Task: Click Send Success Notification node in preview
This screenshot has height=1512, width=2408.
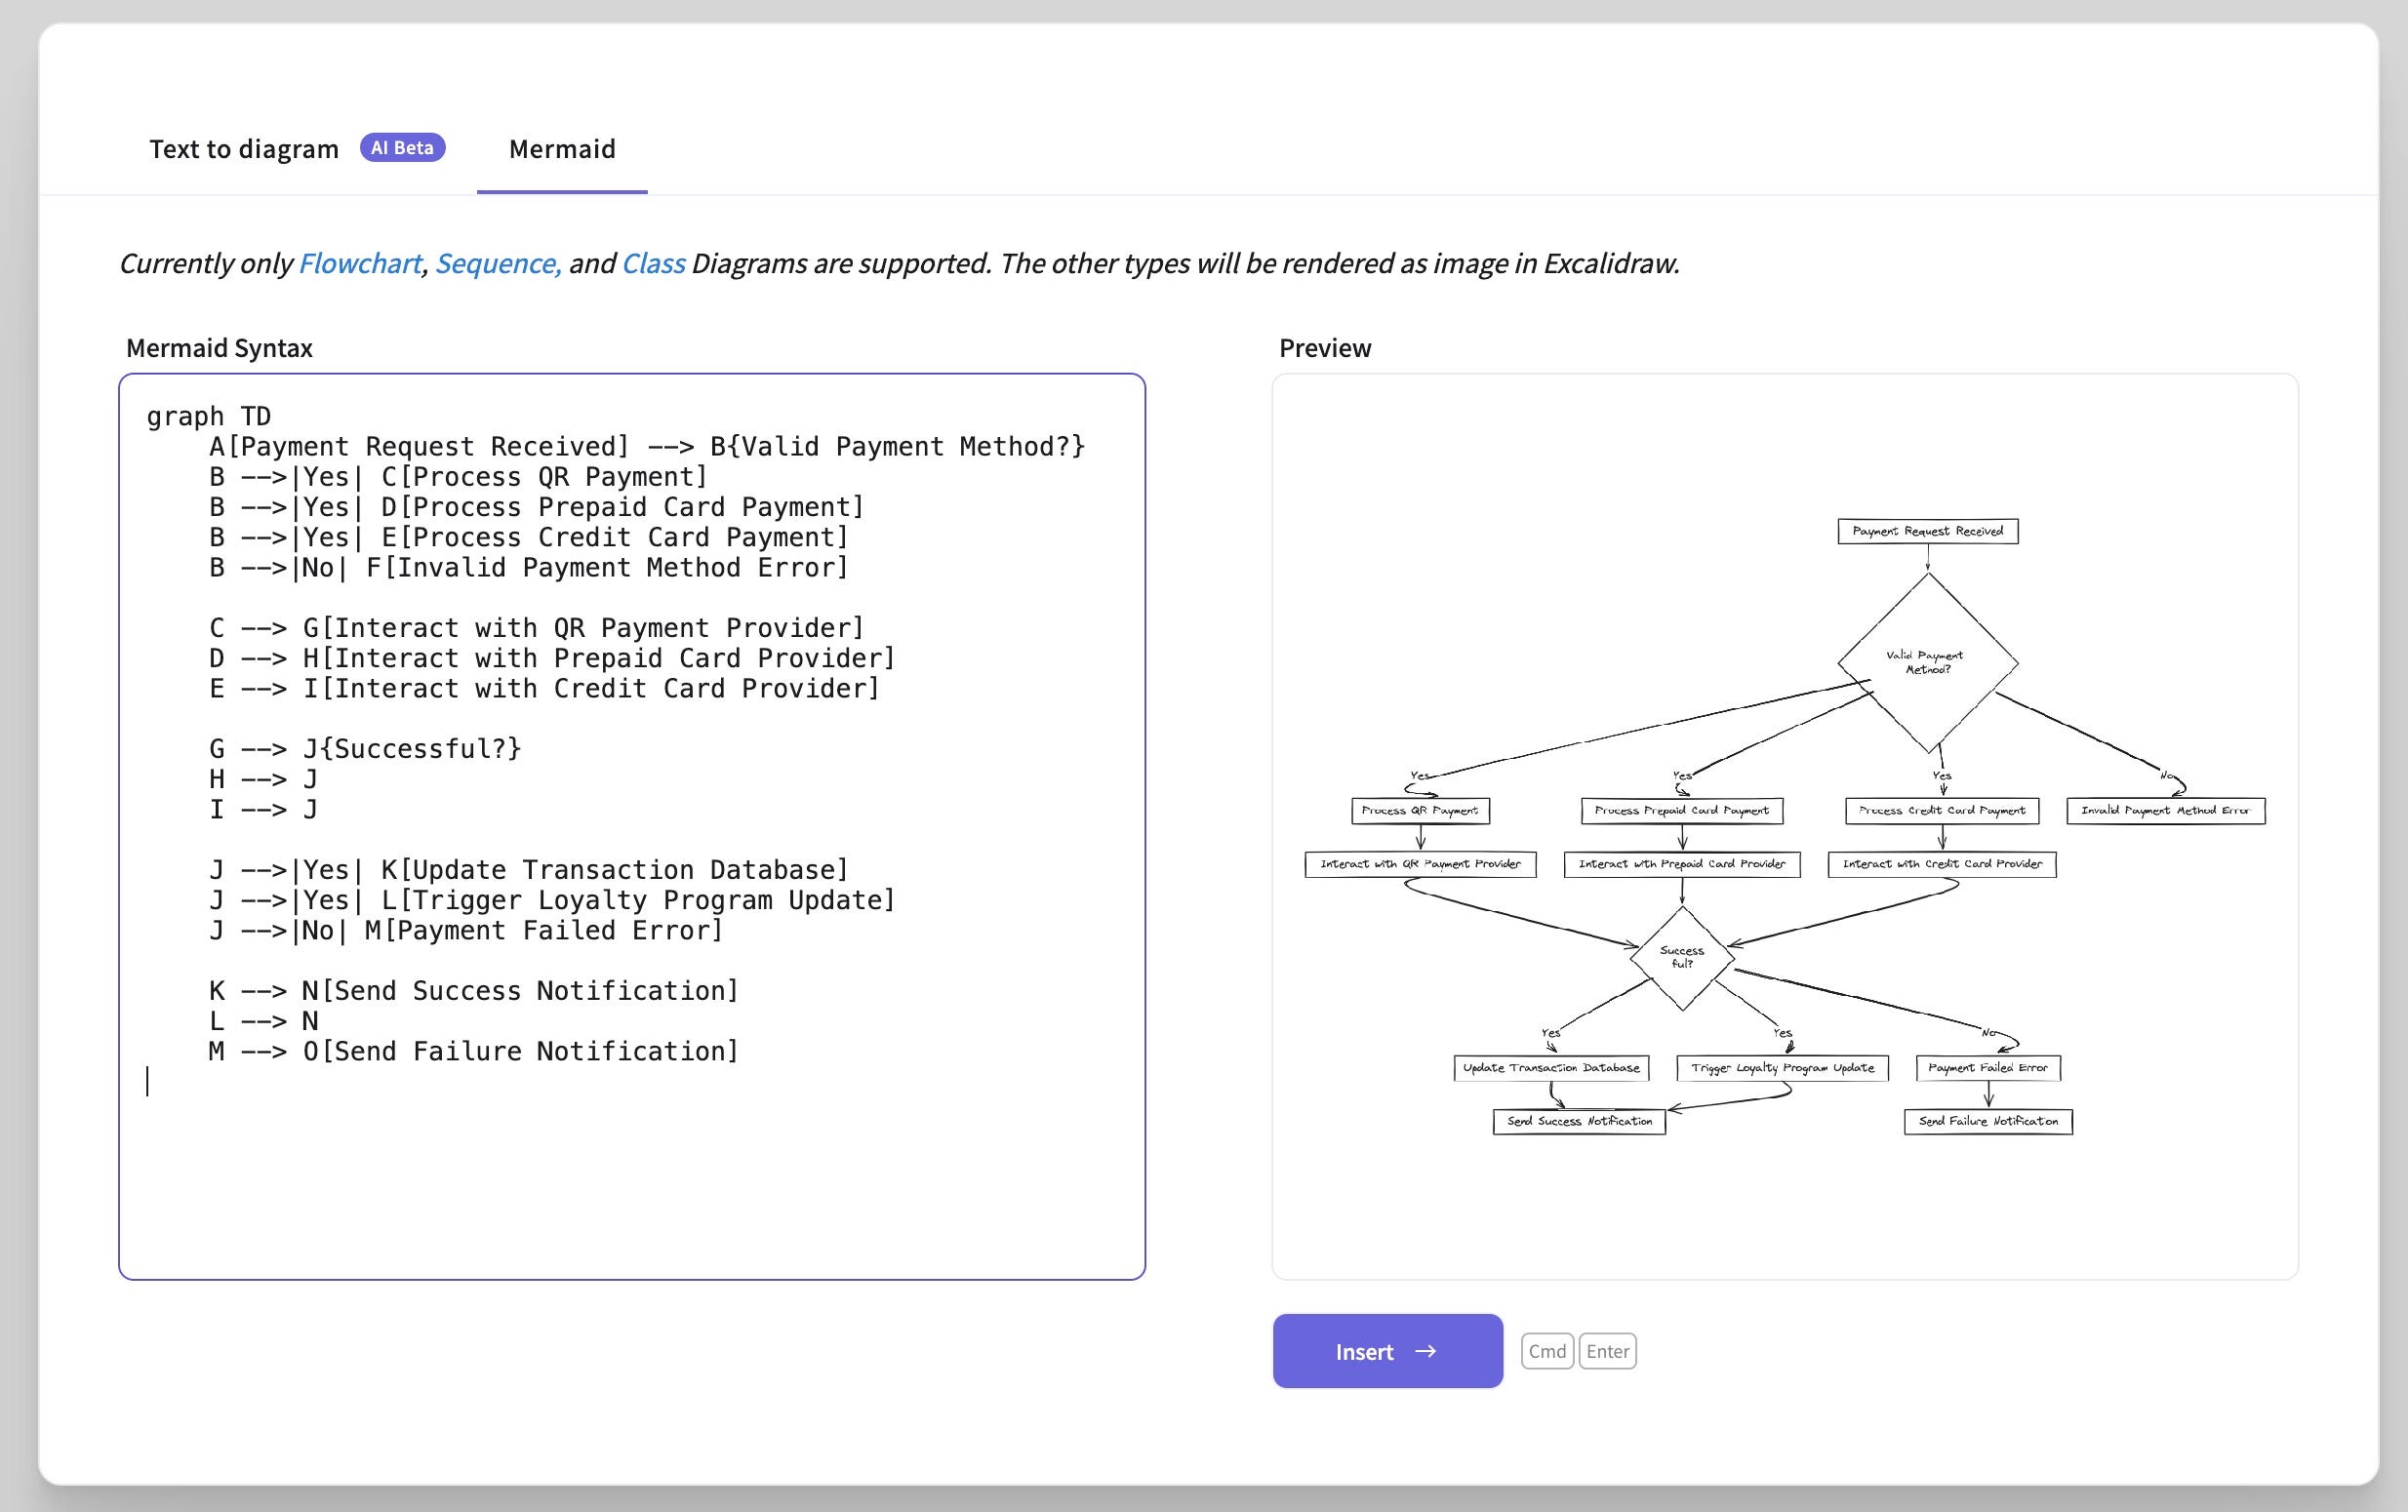Action: 1579,1122
